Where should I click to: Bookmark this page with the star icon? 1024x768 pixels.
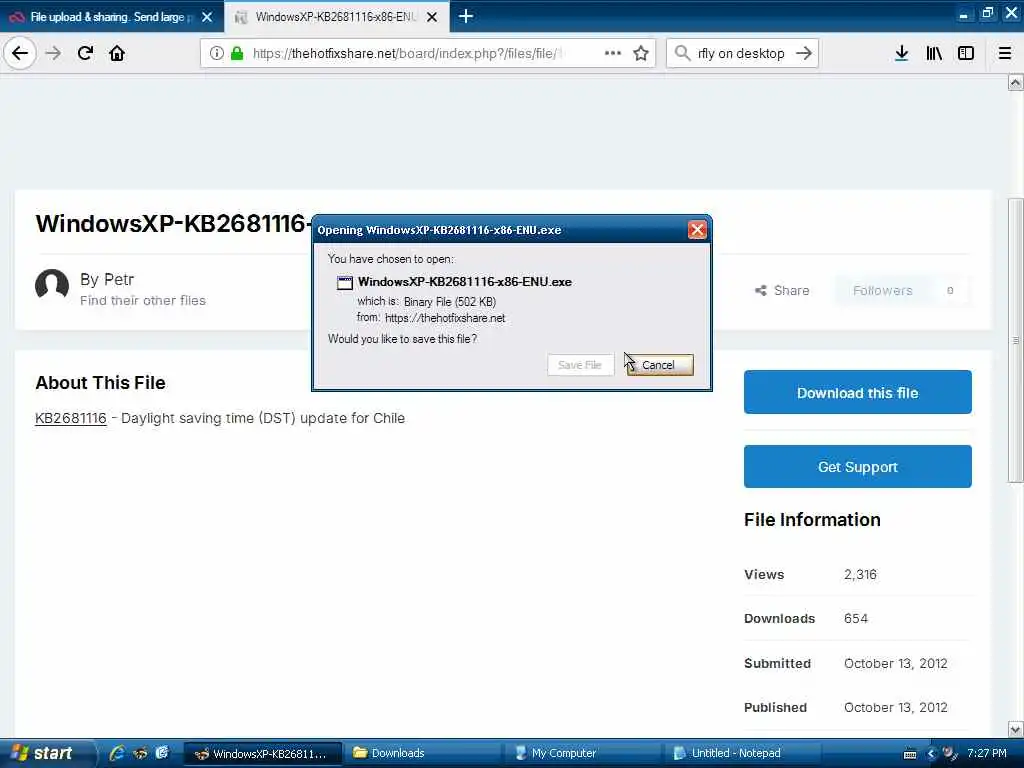pyautogui.click(x=641, y=53)
